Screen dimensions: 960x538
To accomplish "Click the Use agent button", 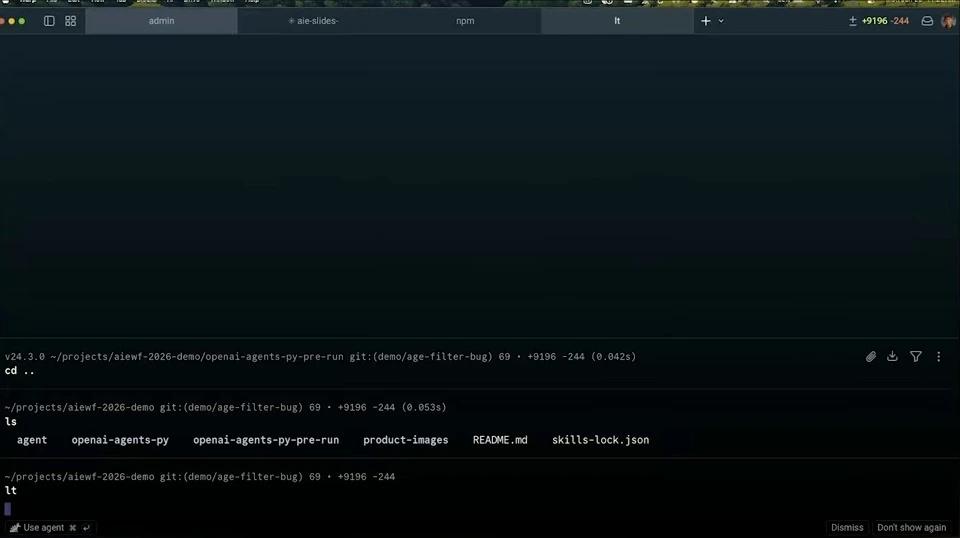I will [x=50, y=528].
